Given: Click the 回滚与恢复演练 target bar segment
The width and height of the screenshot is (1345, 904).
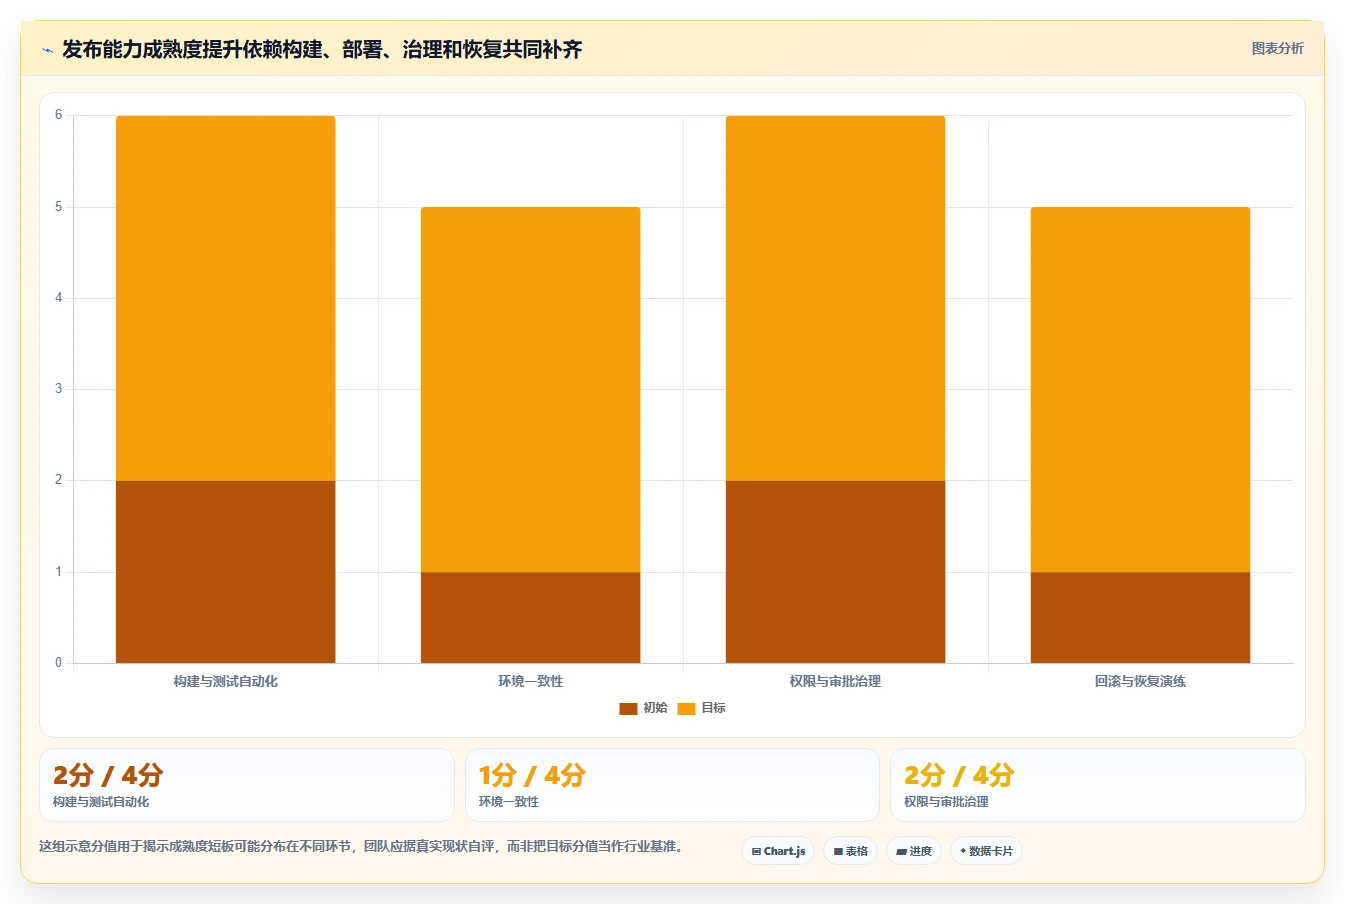Looking at the screenshot, I should [x=1140, y=390].
